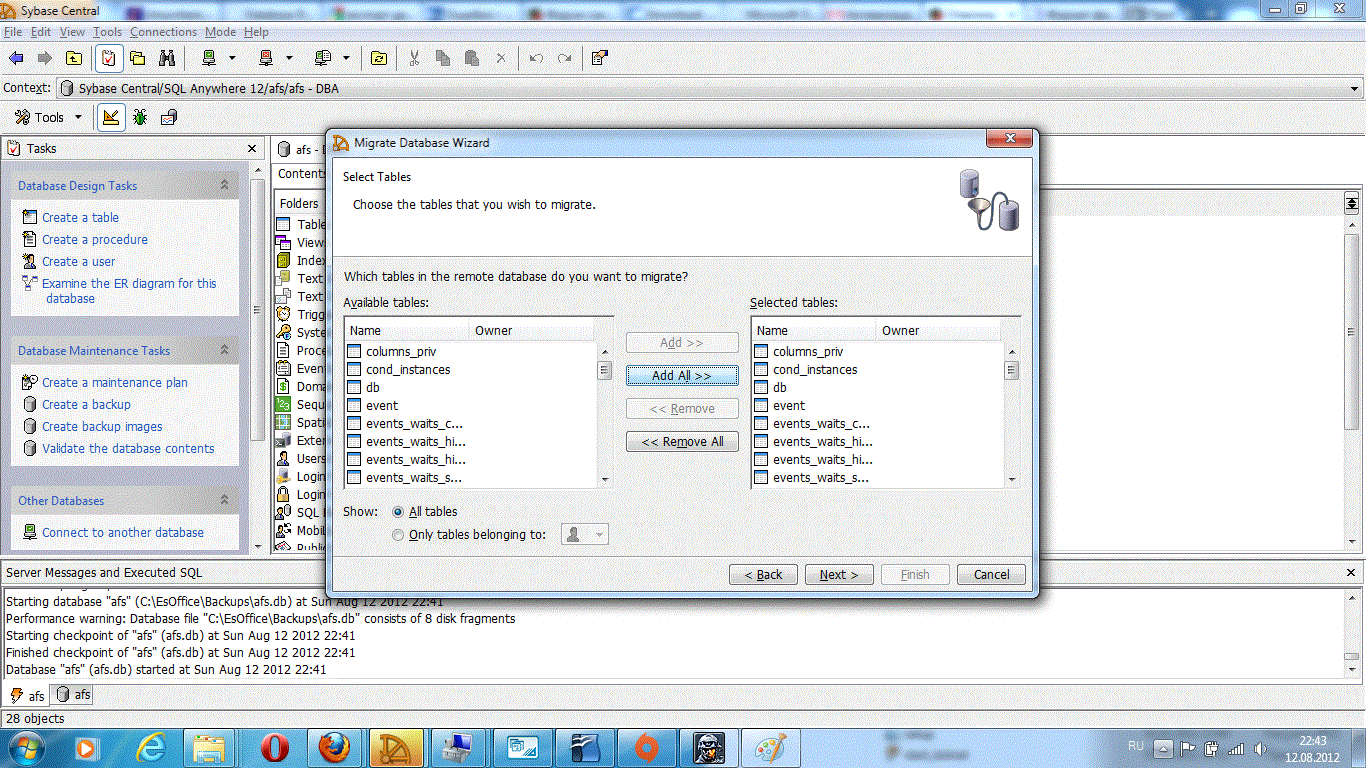
Task: Open Properties toolbar icon
Action: (599, 58)
